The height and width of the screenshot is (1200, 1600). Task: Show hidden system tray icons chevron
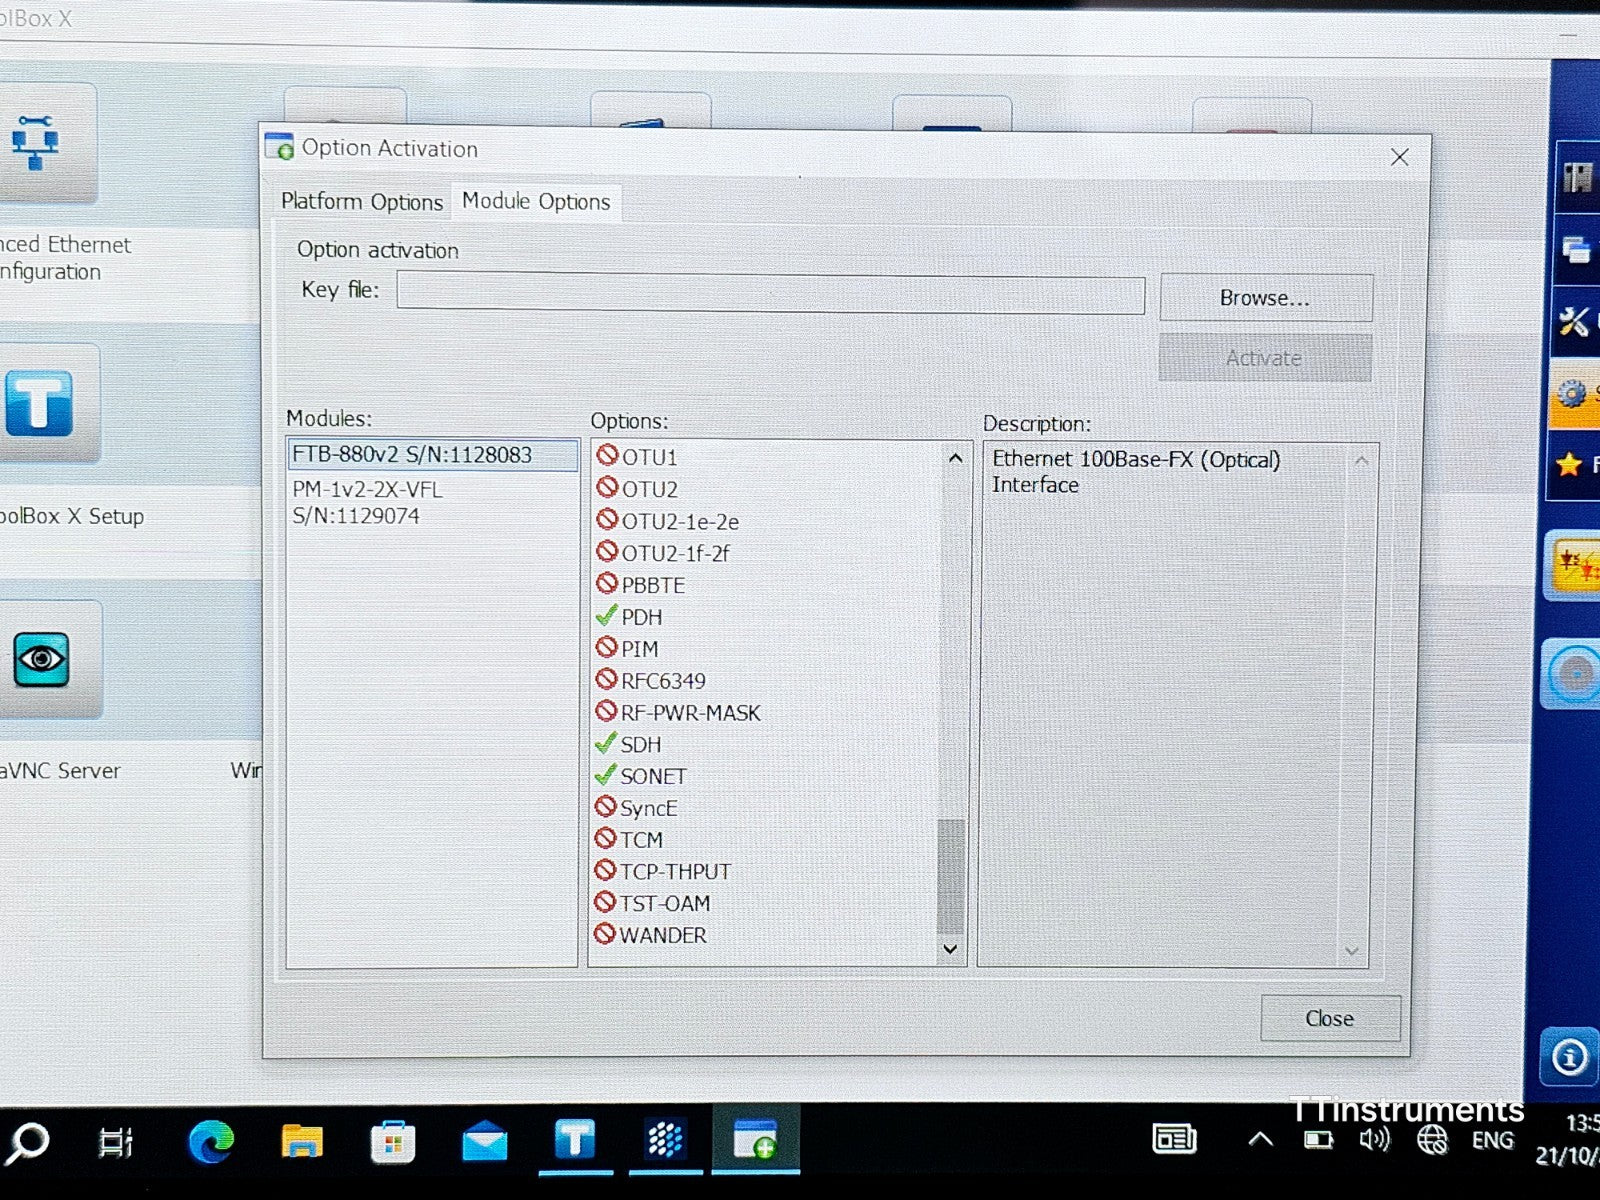[x=1260, y=1139]
